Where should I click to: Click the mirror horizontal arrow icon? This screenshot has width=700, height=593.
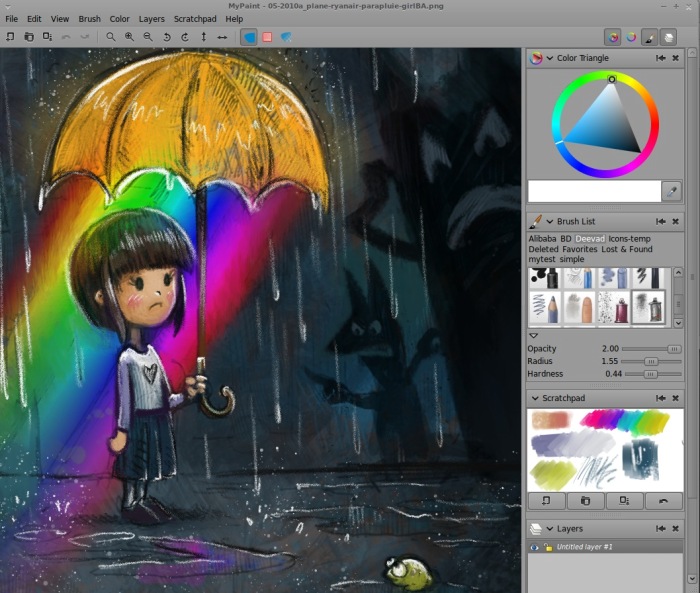(x=222, y=37)
